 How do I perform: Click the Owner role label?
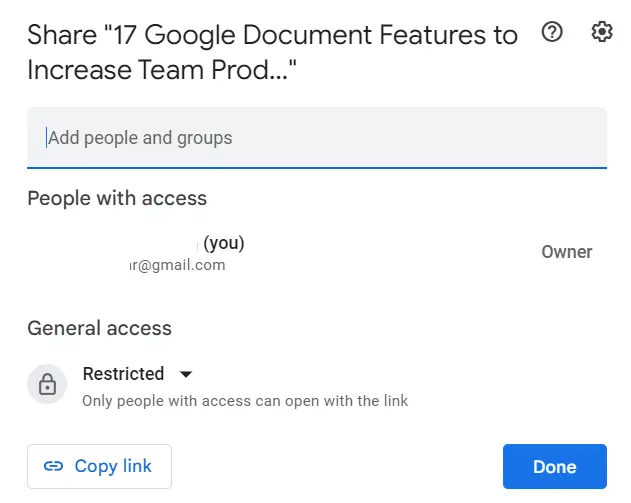pos(566,252)
